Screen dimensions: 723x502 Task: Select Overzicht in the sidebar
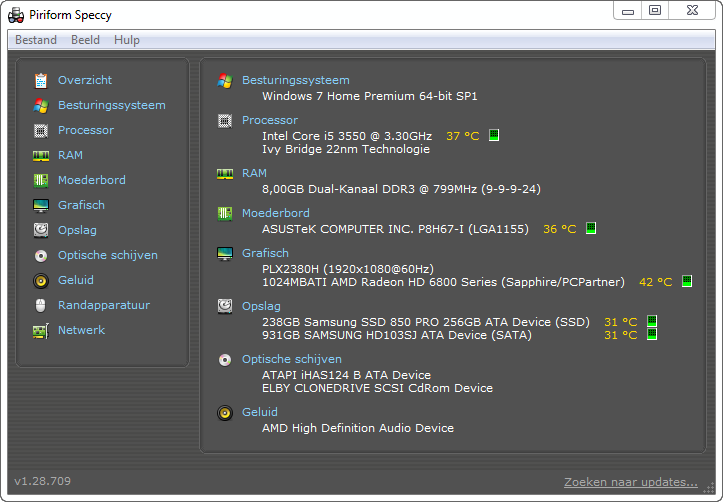(x=85, y=80)
